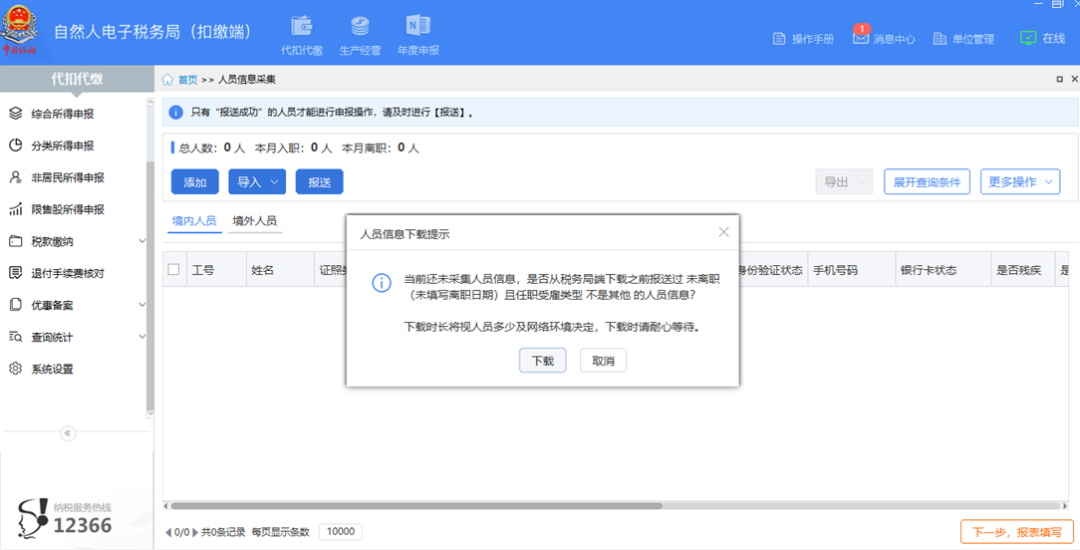Close the 人员信息下载提示 dialog
Screen dimensions: 1080x550
coord(723,232)
